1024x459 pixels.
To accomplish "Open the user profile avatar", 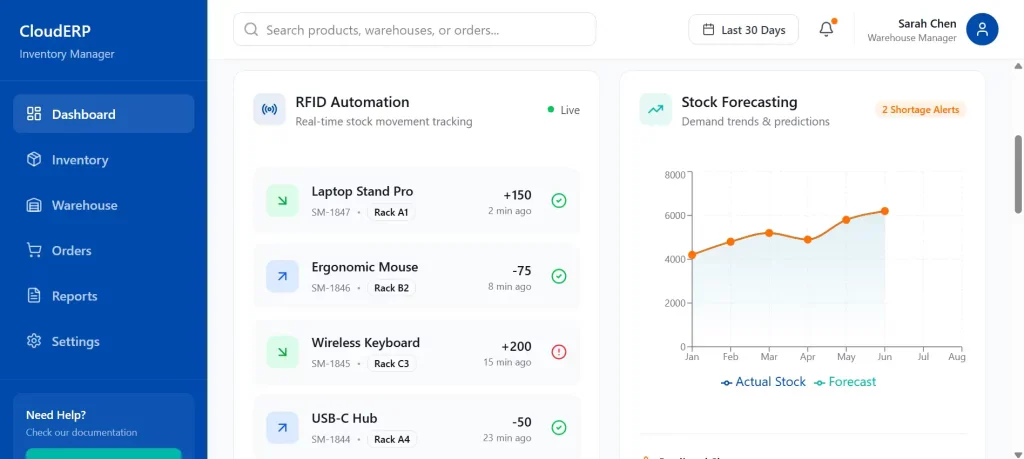I will click(982, 29).
